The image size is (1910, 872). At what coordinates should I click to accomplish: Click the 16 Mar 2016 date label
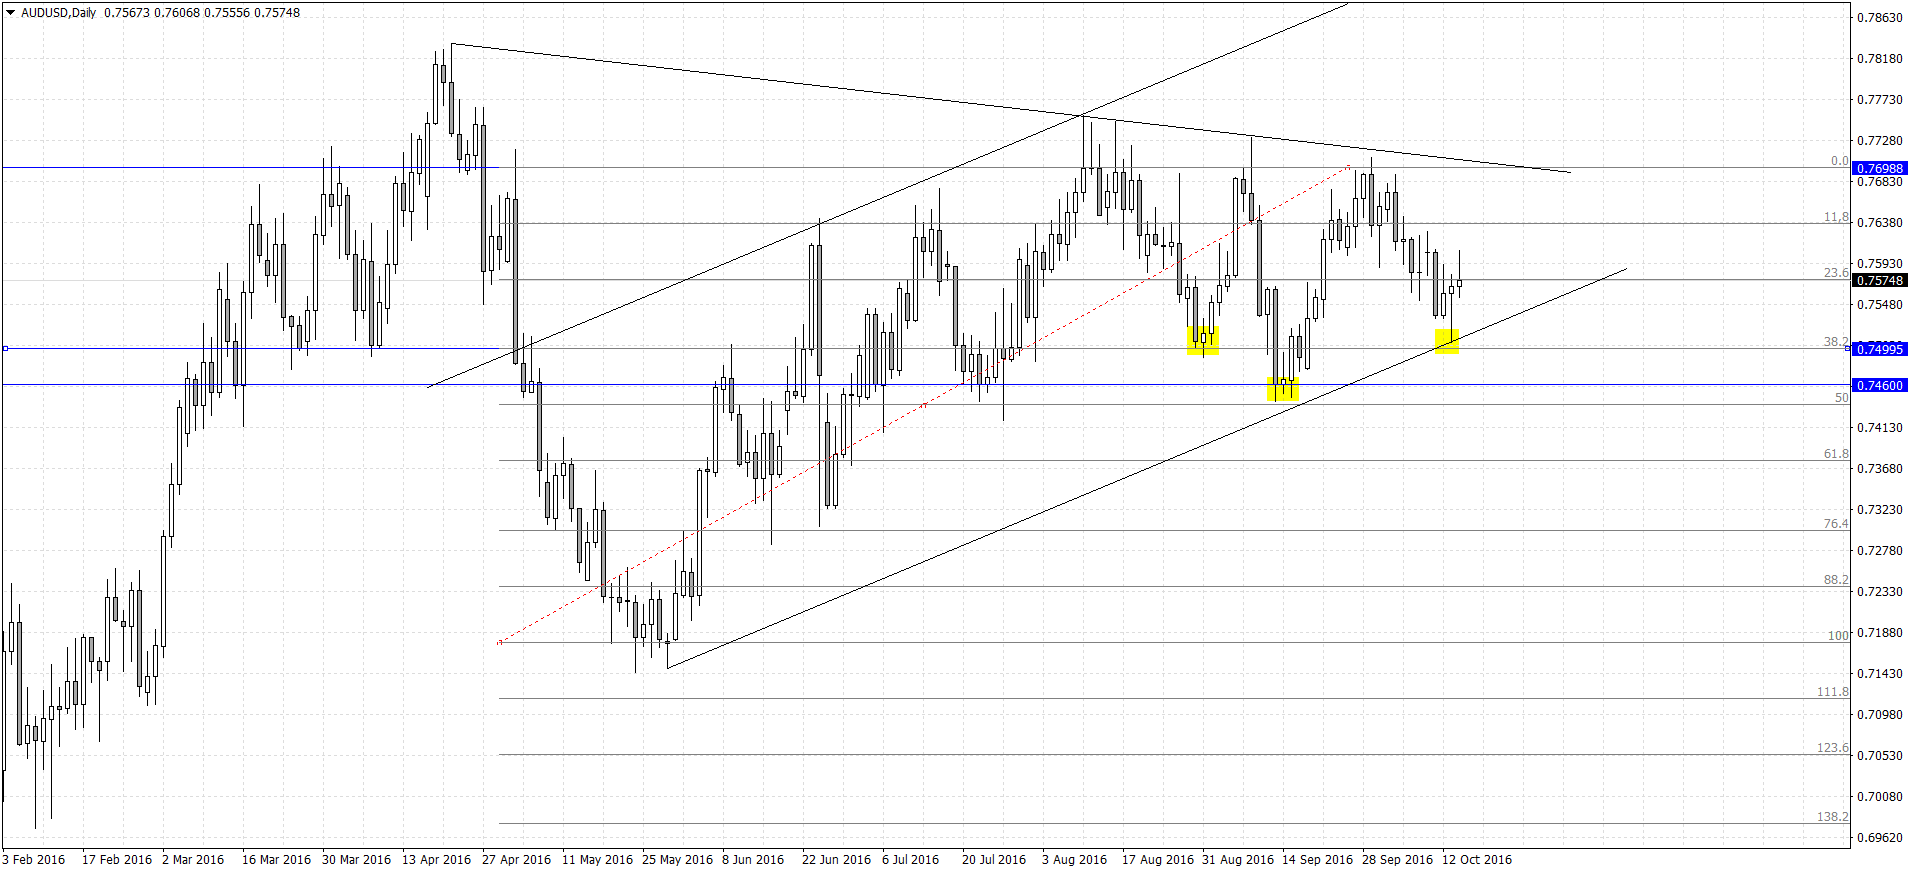click(x=277, y=860)
